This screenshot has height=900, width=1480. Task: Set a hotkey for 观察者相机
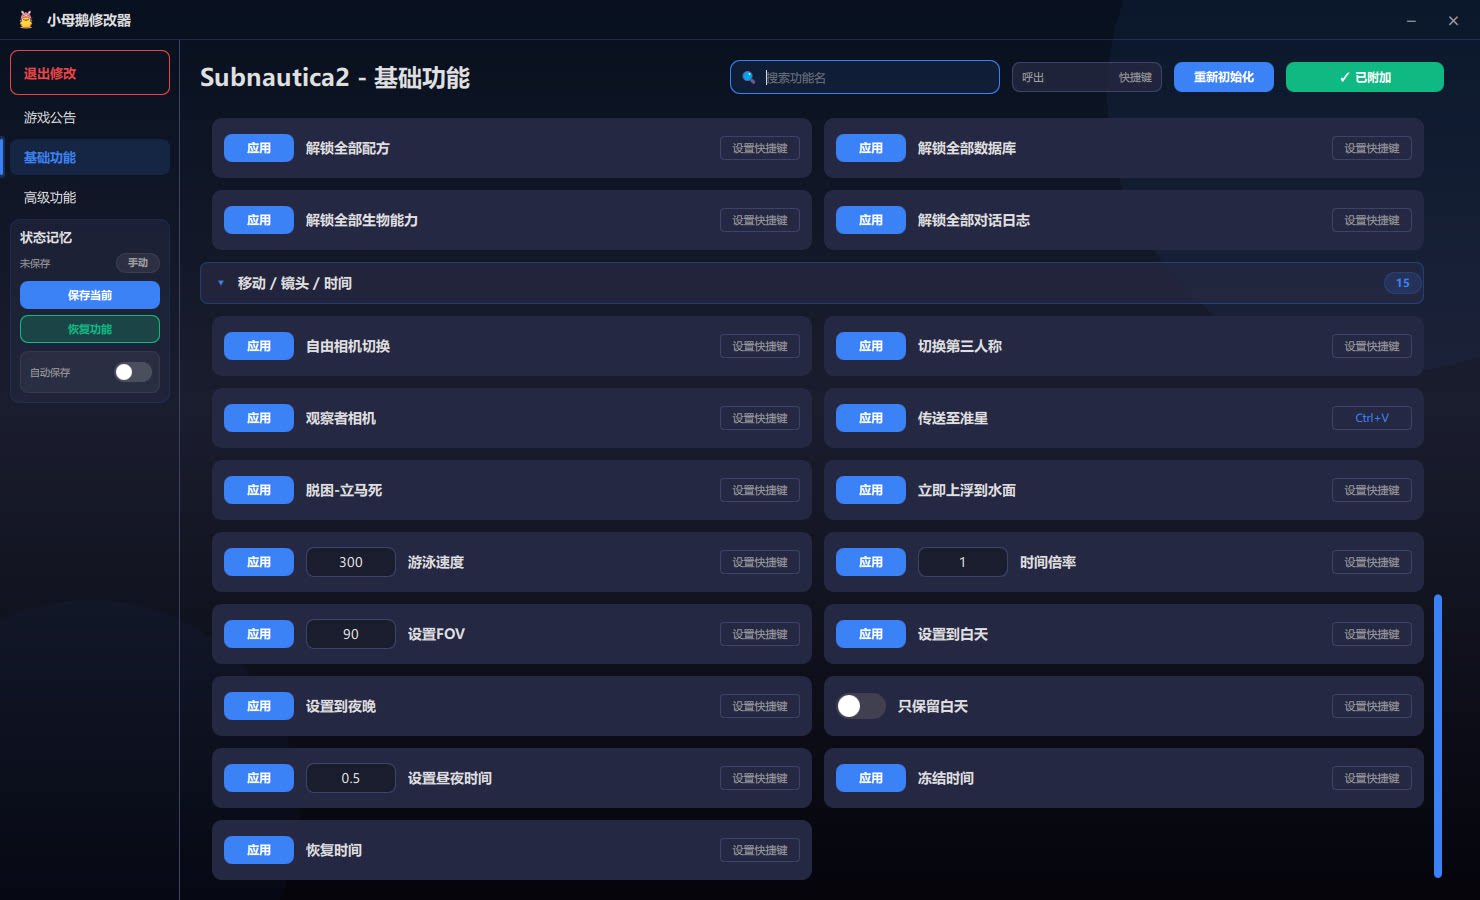[760, 418]
